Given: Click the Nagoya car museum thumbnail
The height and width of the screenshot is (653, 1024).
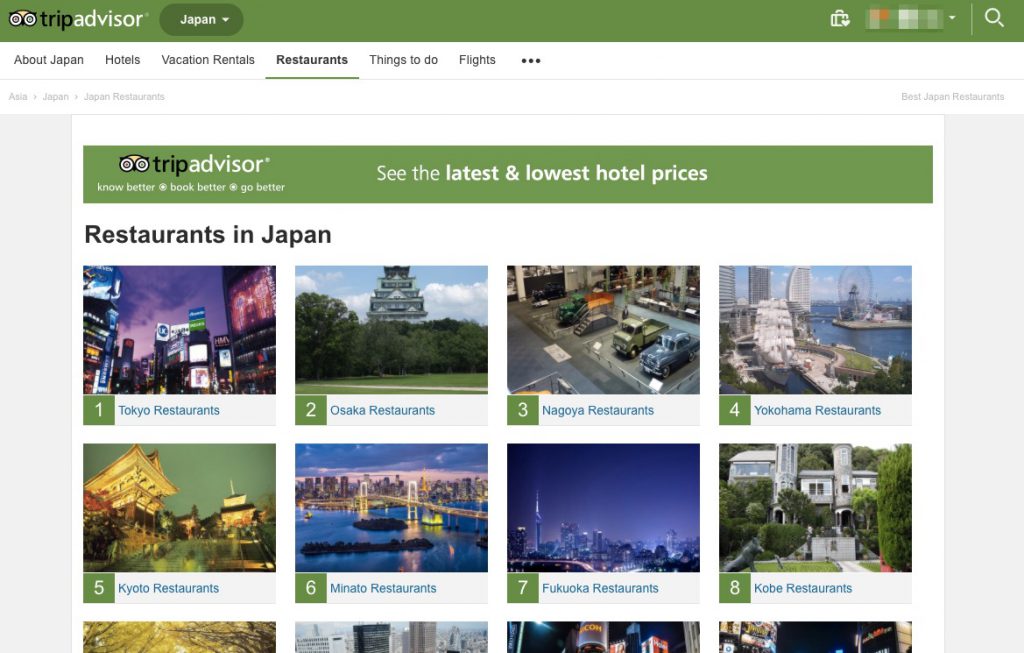Looking at the screenshot, I should (603, 330).
